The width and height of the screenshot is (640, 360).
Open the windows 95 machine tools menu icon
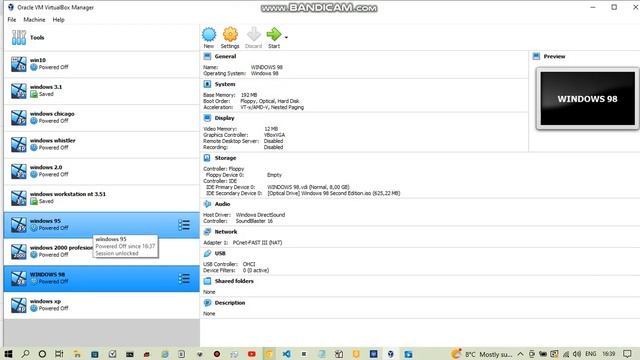coord(184,225)
